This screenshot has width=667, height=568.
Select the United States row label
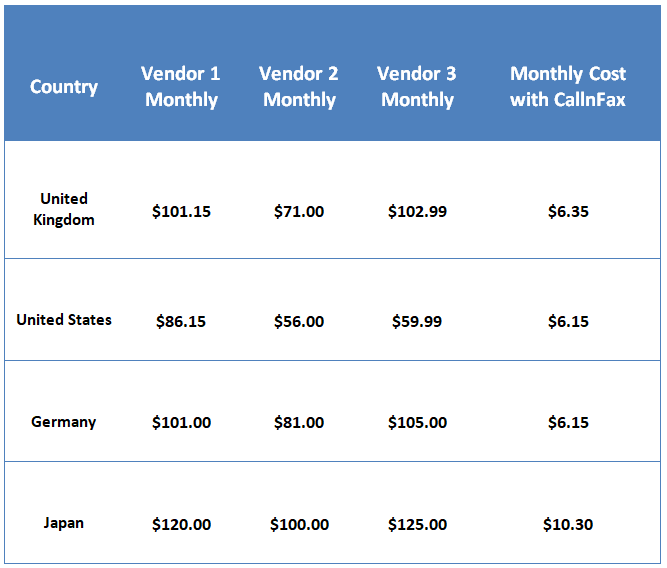64,320
